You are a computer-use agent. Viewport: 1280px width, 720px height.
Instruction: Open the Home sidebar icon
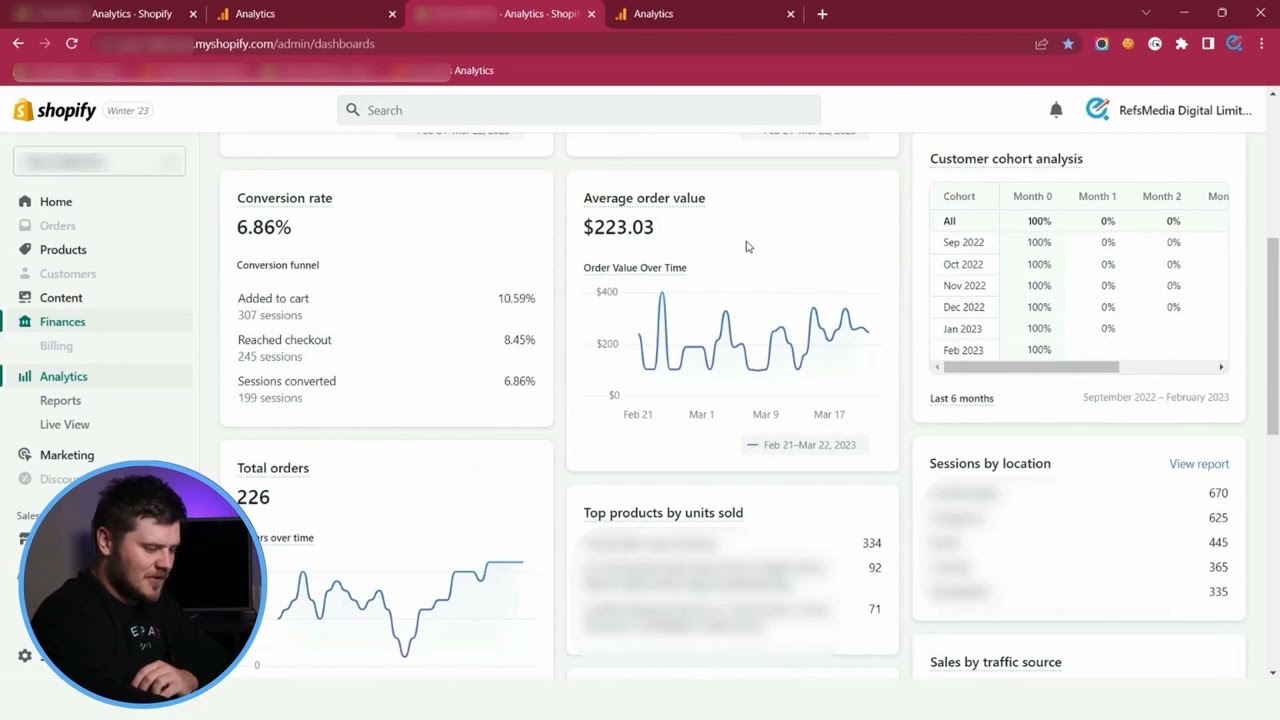click(25, 201)
